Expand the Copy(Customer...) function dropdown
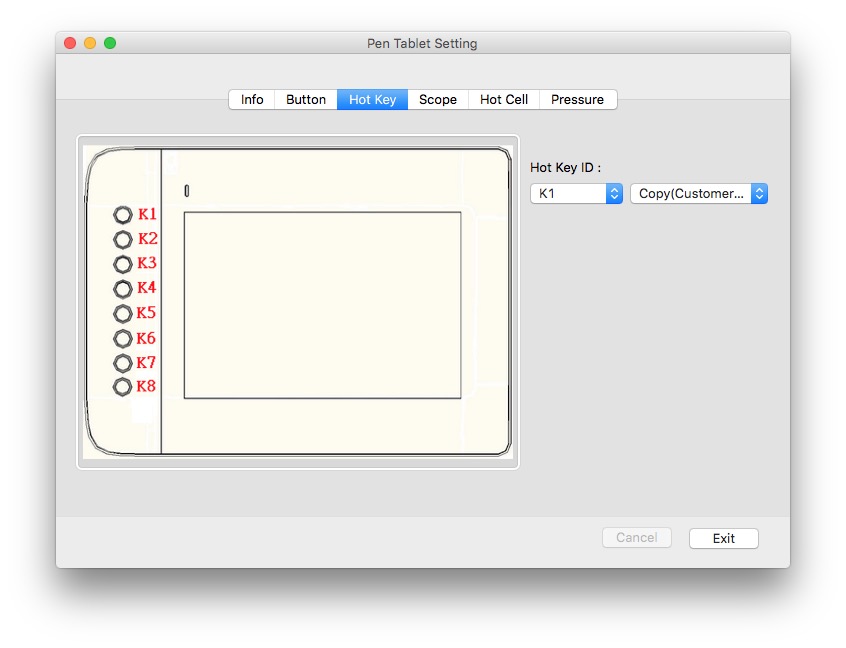The height and width of the screenshot is (648, 846). click(698, 194)
